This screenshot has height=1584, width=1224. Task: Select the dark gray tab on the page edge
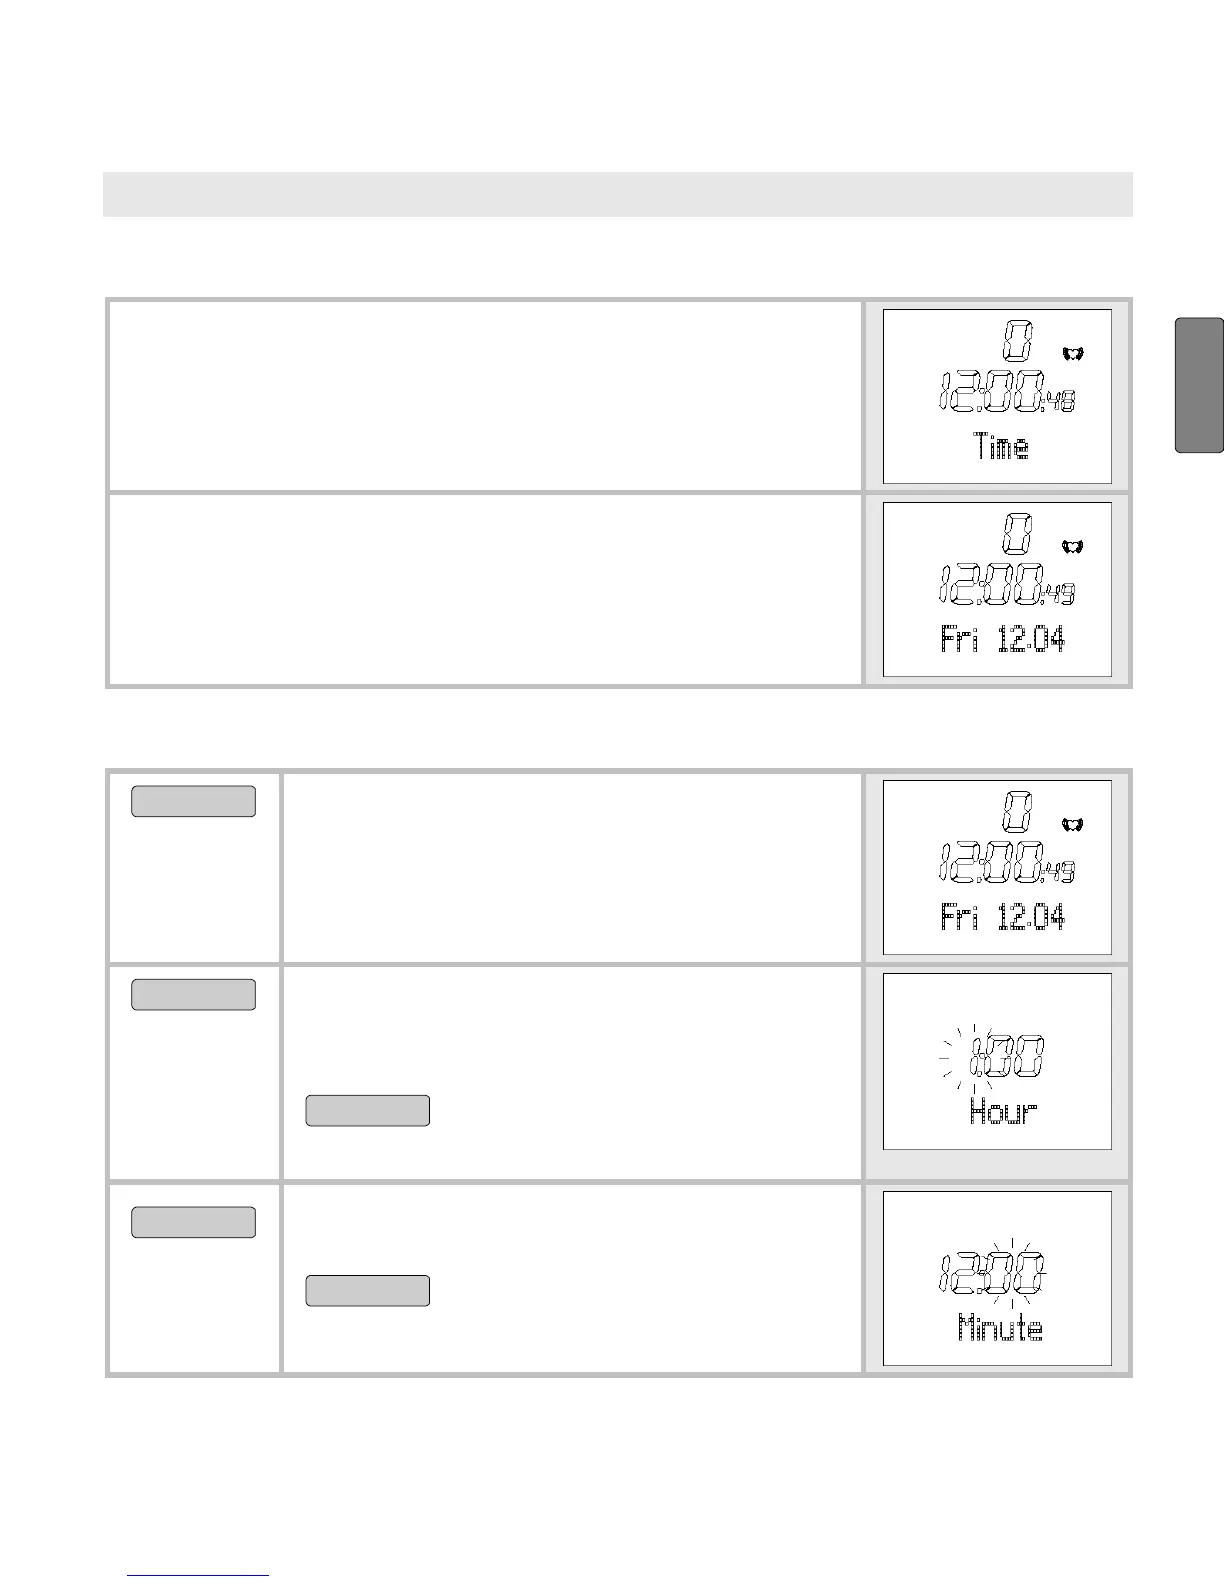pos(1199,385)
